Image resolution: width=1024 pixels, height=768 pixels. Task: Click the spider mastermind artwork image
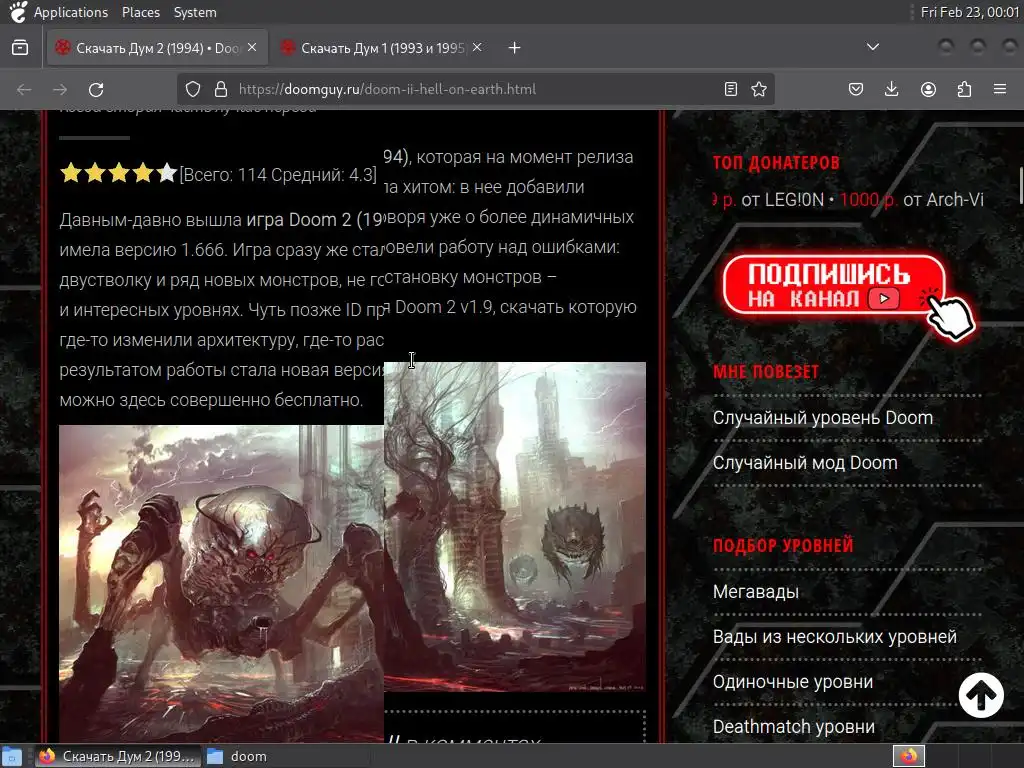[221, 583]
